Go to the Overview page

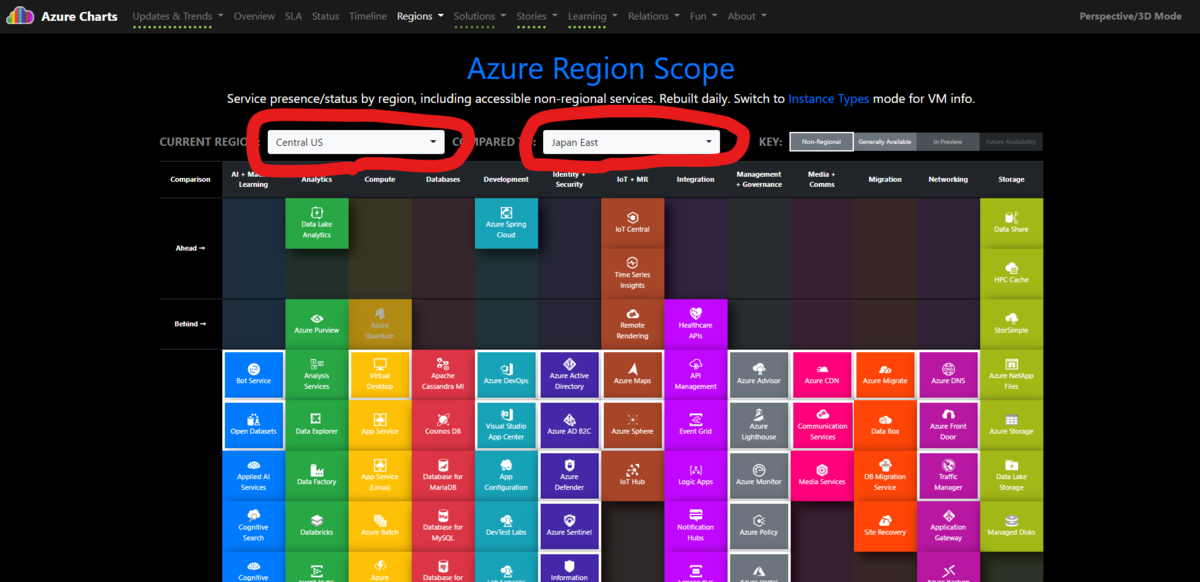tap(254, 16)
